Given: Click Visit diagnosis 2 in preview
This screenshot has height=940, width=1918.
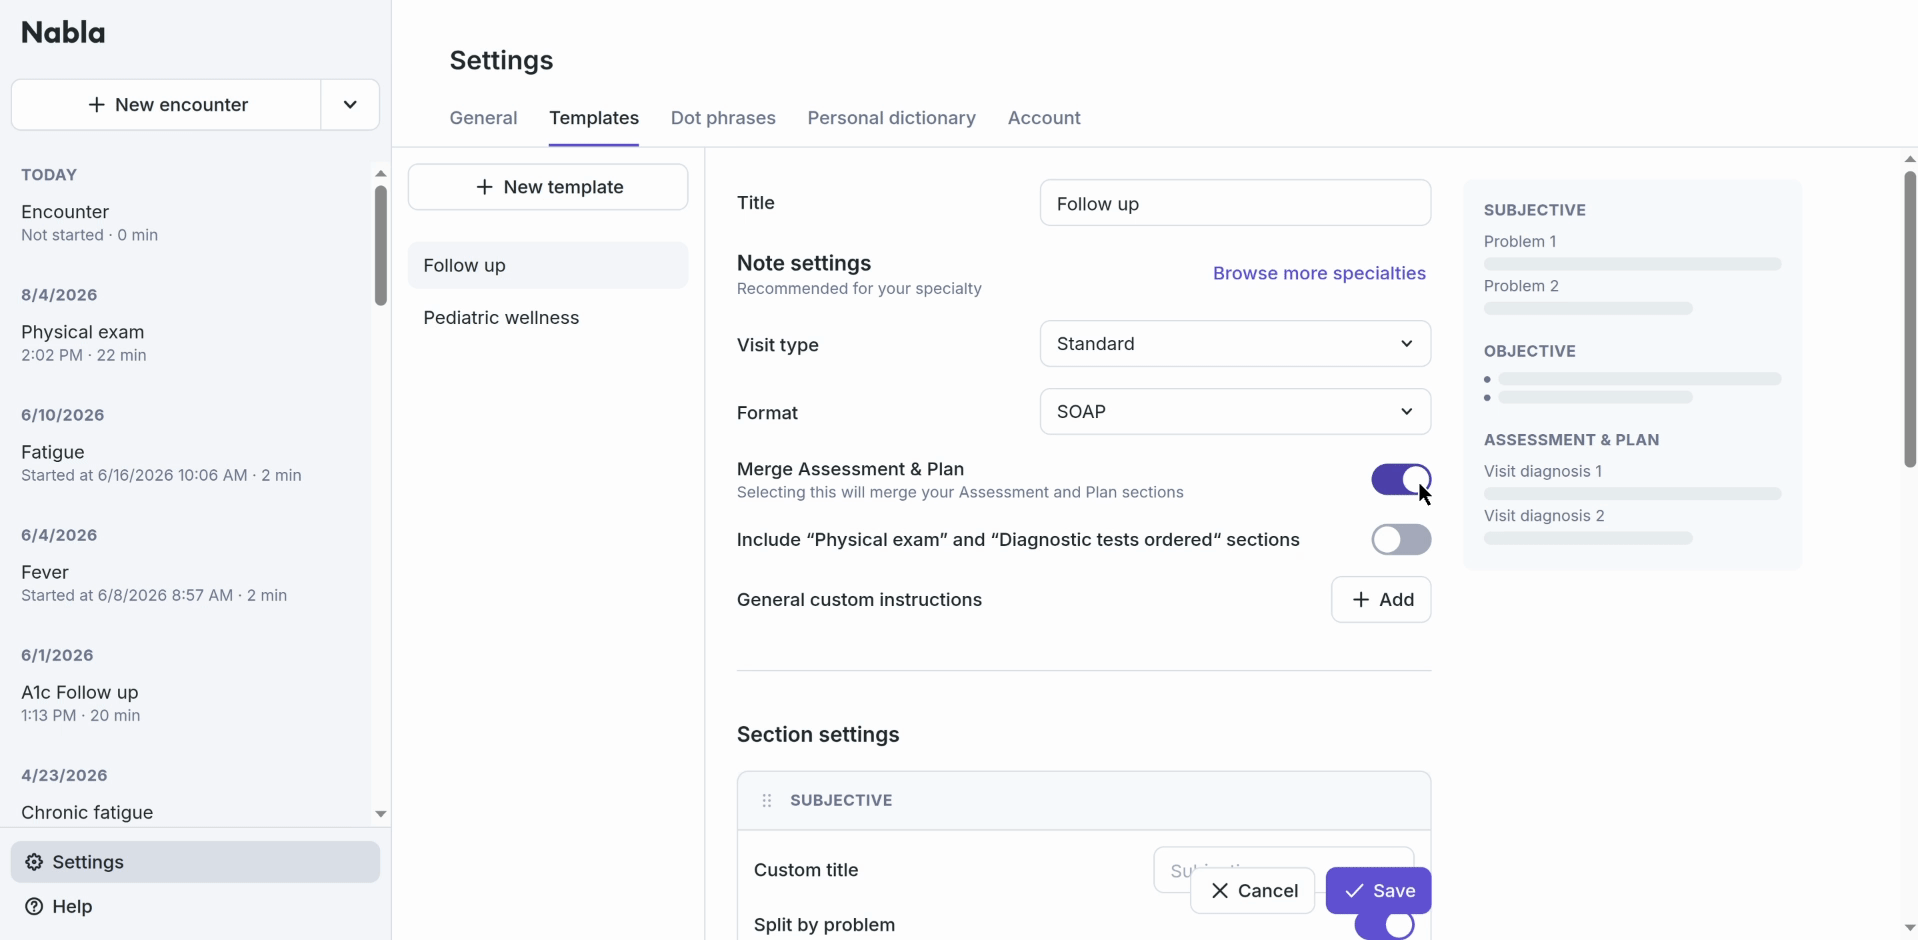Looking at the screenshot, I should coord(1544,516).
